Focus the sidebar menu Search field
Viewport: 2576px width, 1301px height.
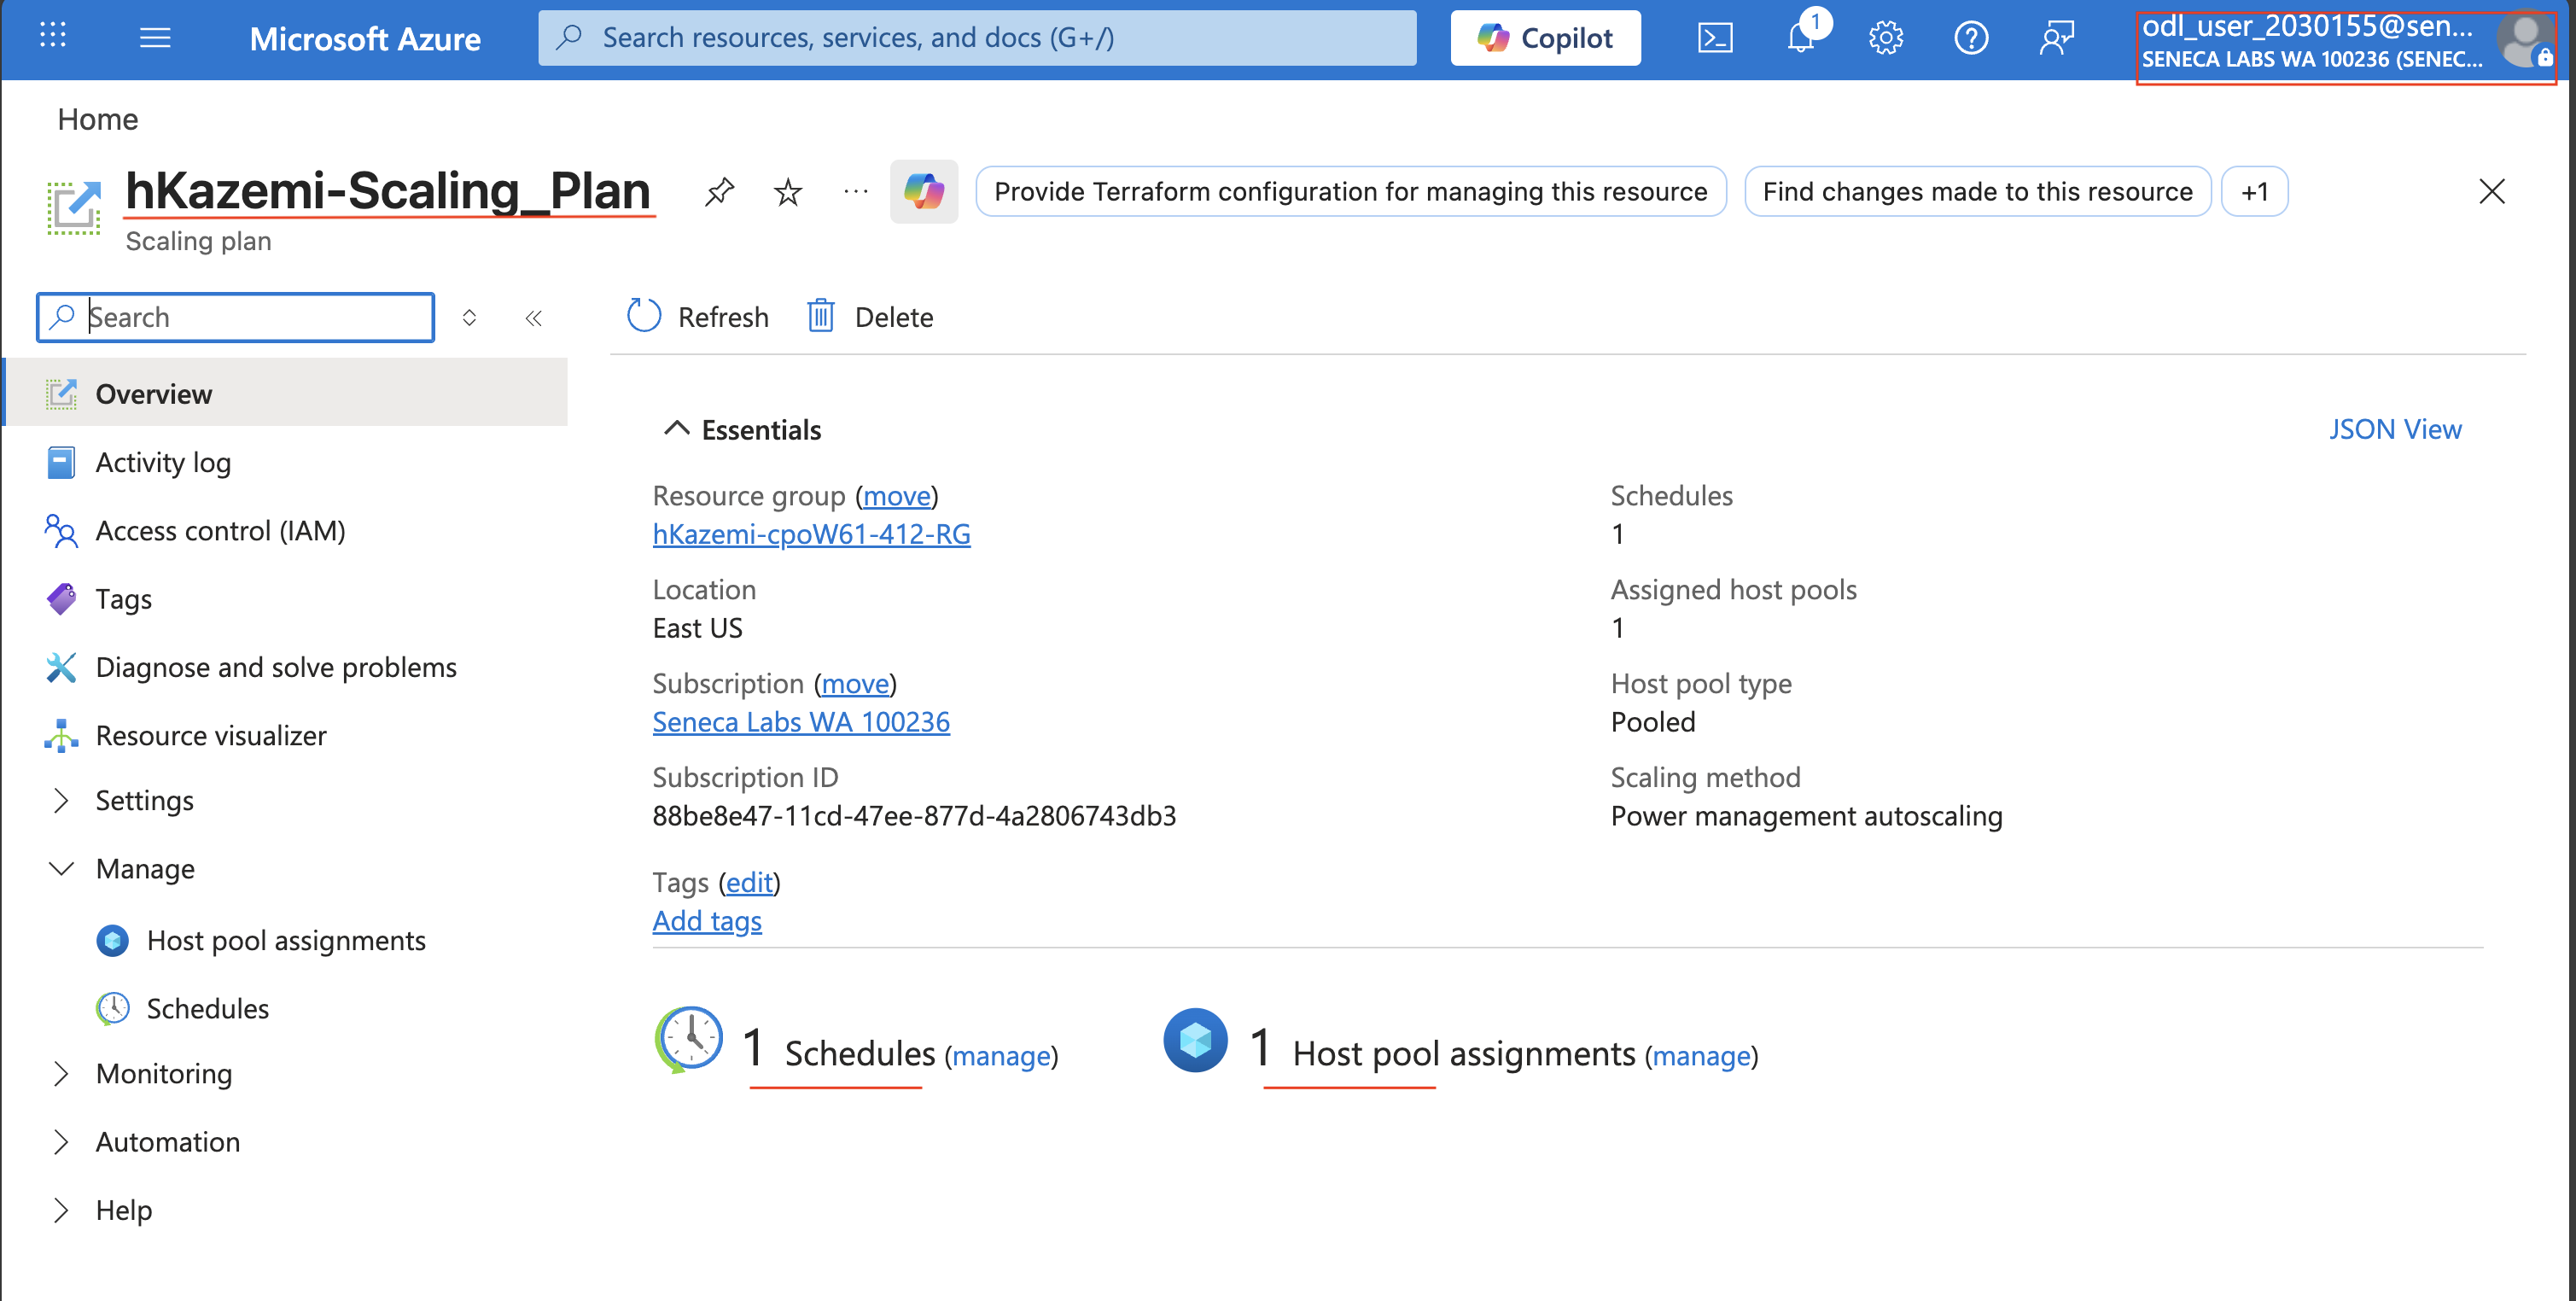pyautogui.click(x=235, y=317)
